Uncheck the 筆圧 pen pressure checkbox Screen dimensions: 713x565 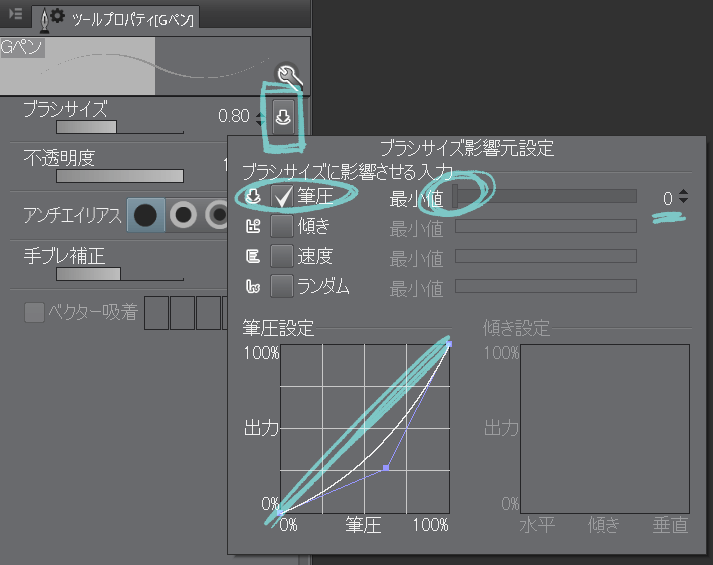tap(282, 198)
